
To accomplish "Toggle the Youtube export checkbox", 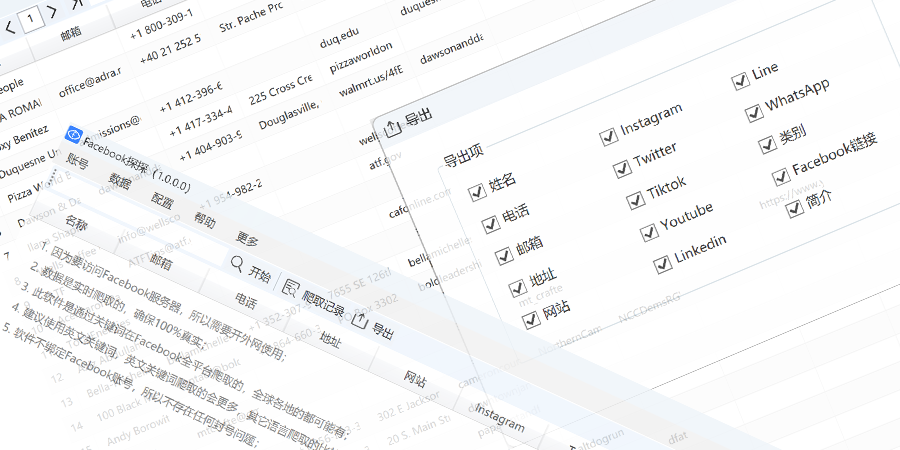I will tap(649, 232).
